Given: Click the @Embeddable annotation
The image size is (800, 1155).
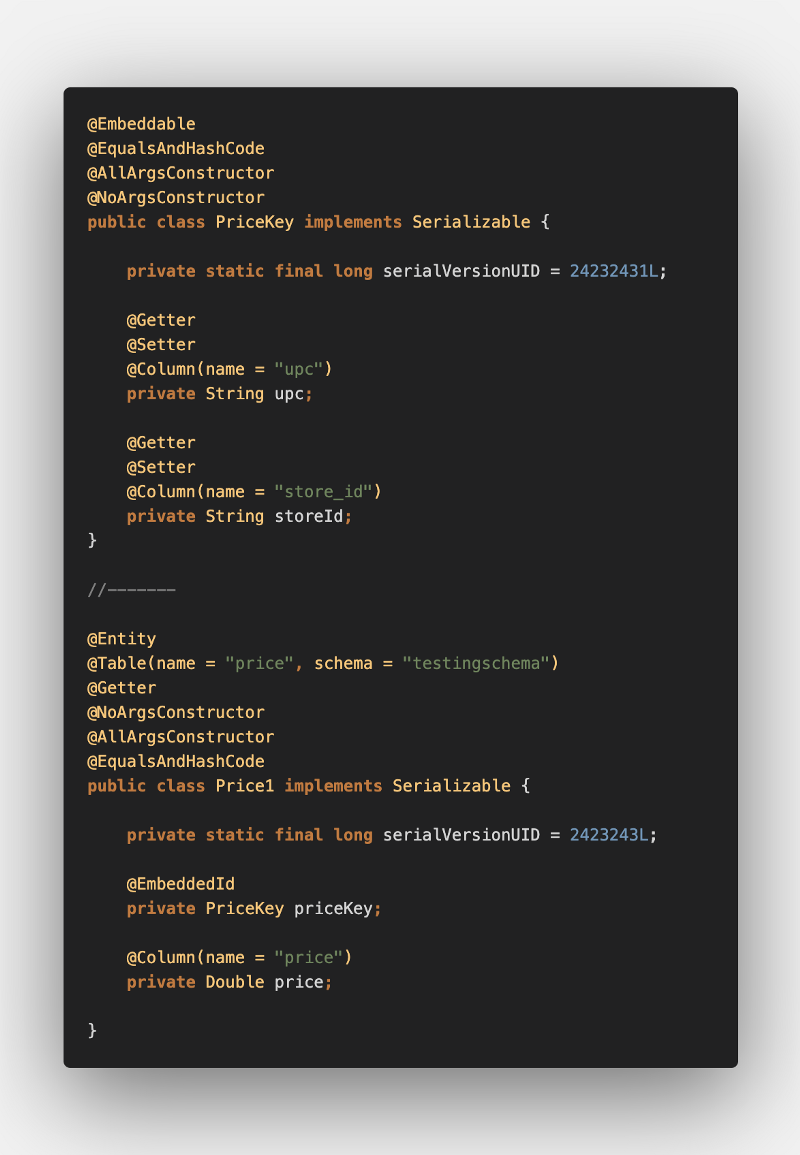Looking at the screenshot, I should click(141, 124).
